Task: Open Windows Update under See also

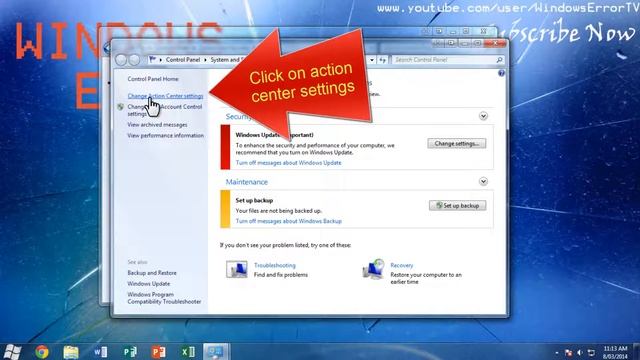Action: point(149,283)
